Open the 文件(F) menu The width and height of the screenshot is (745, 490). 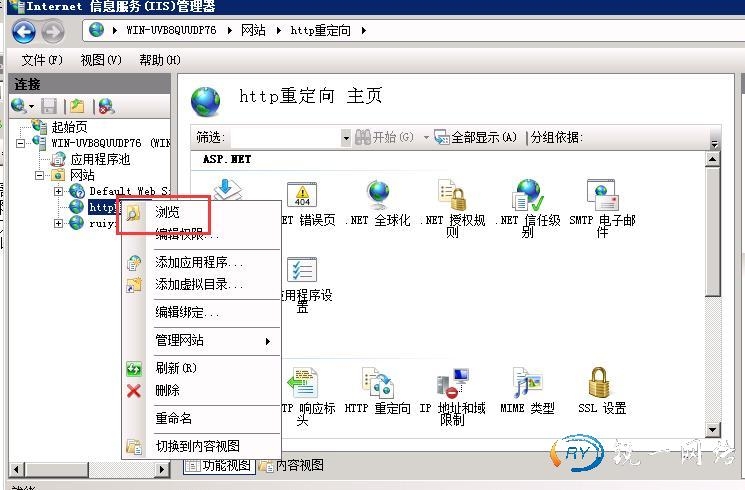tap(42, 60)
